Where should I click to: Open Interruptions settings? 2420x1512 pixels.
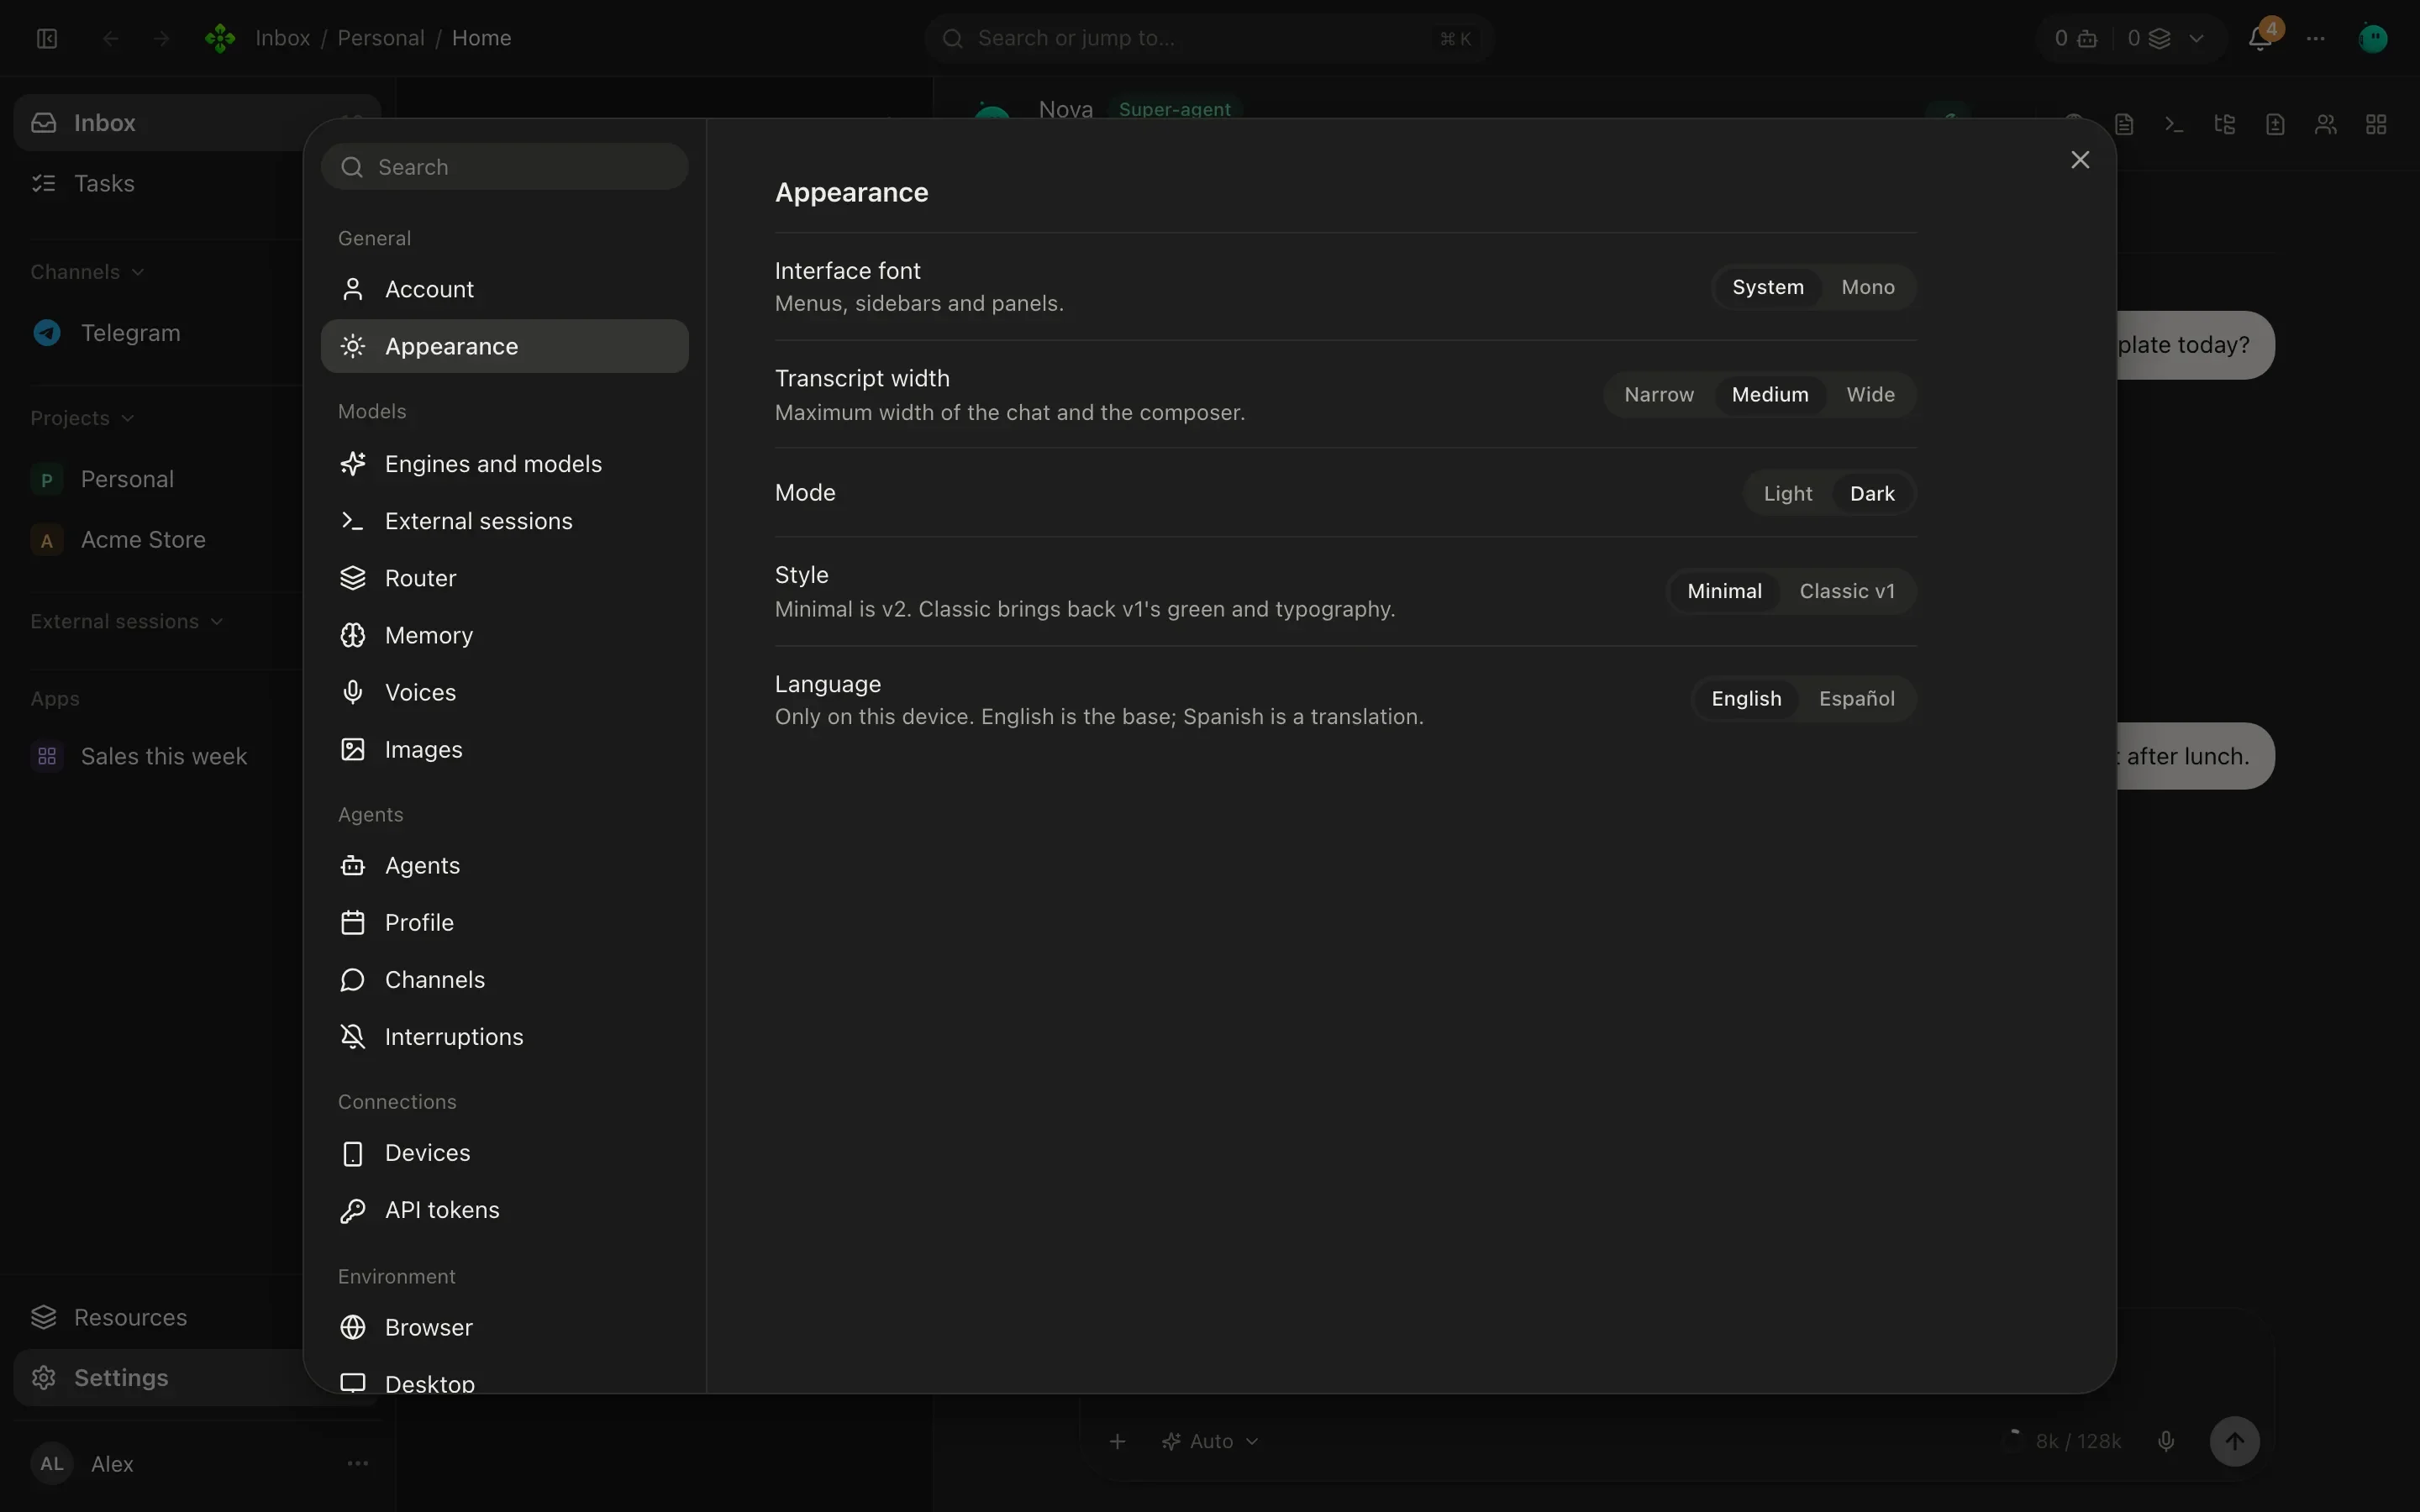504,1037
